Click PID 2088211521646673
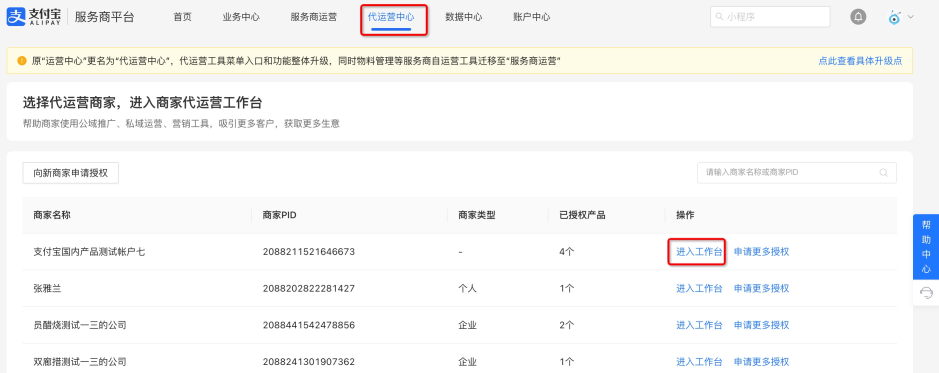This screenshot has height=373, width=939. click(x=309, y=251)
